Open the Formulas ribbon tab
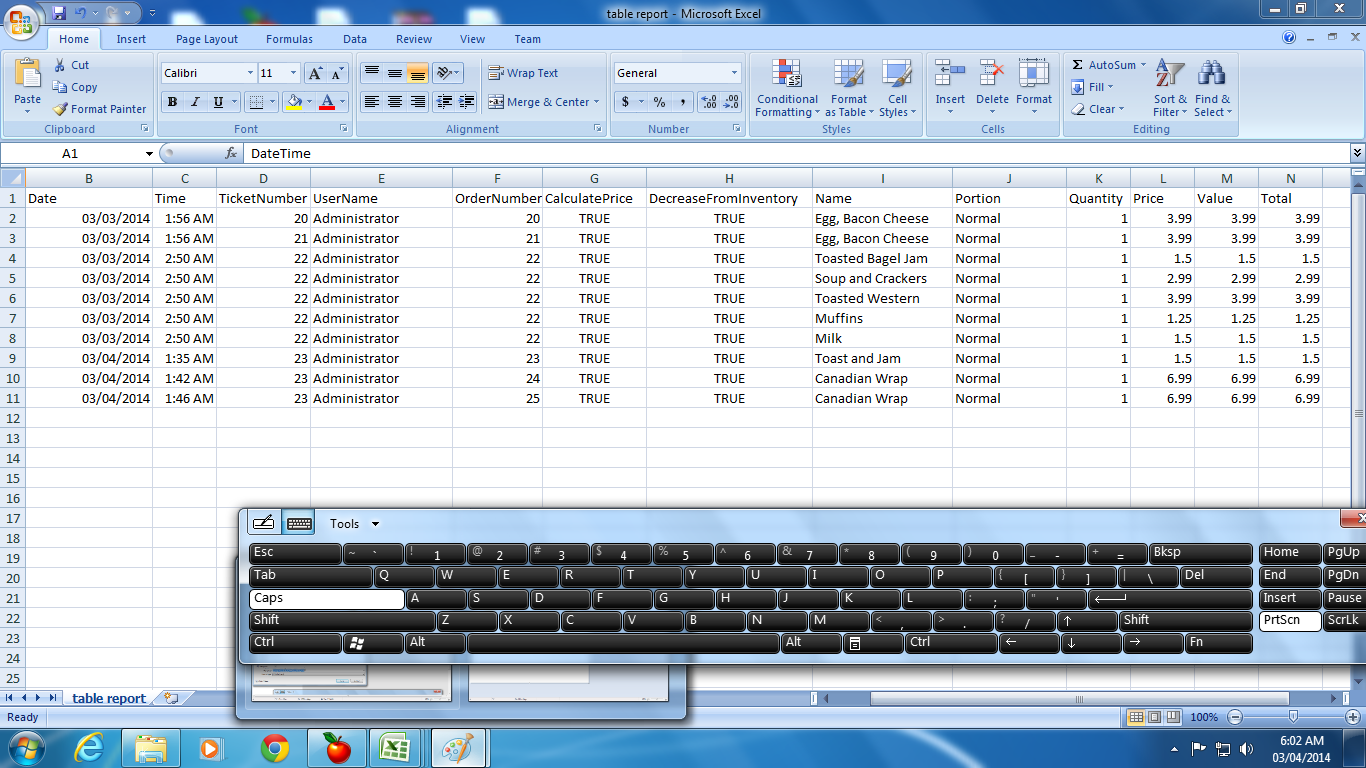This screenshot has width=1366, height=768. tap(289, 39)
